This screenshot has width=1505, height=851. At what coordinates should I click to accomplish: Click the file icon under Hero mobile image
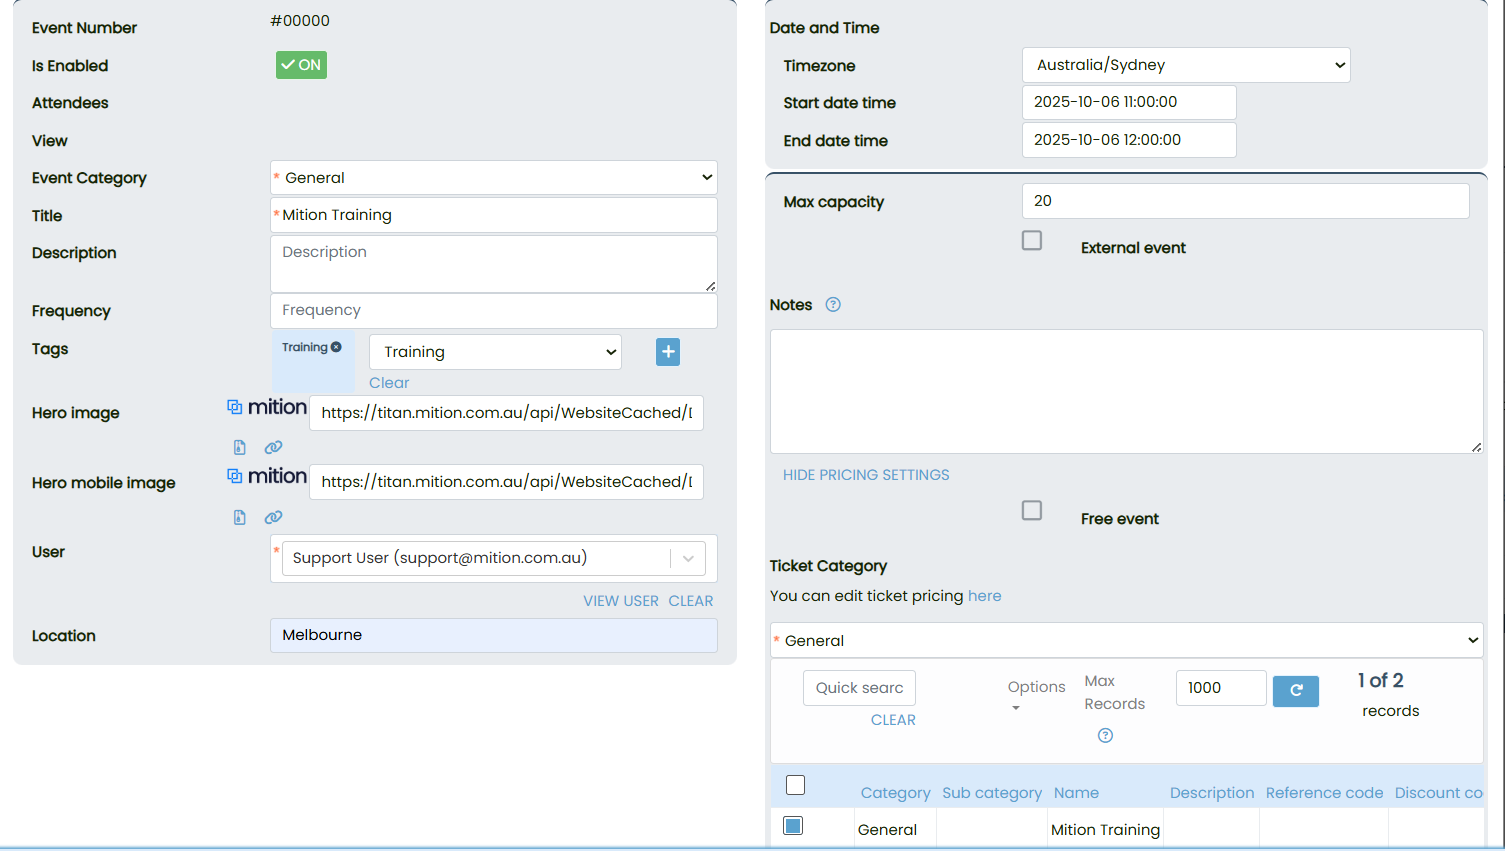[x=239, y=517]
